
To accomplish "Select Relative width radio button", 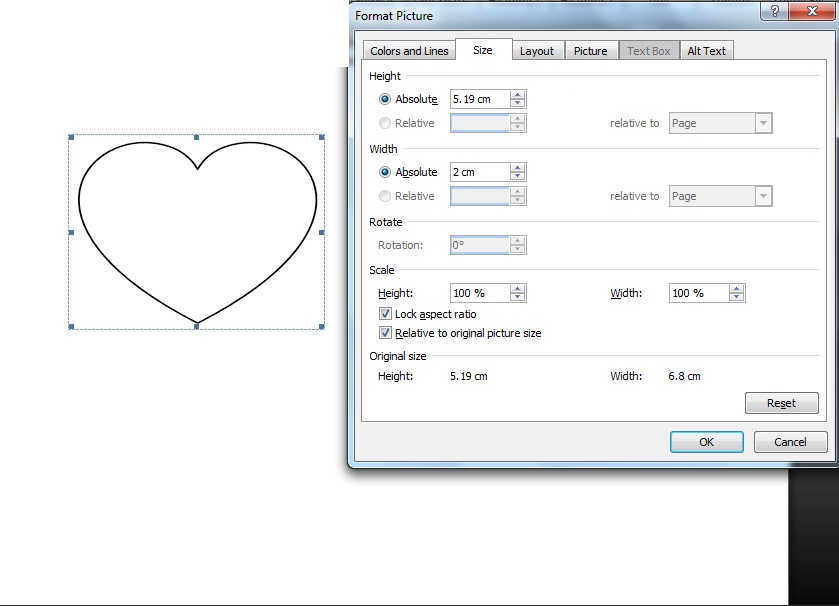I will click(x=385, y=196).
